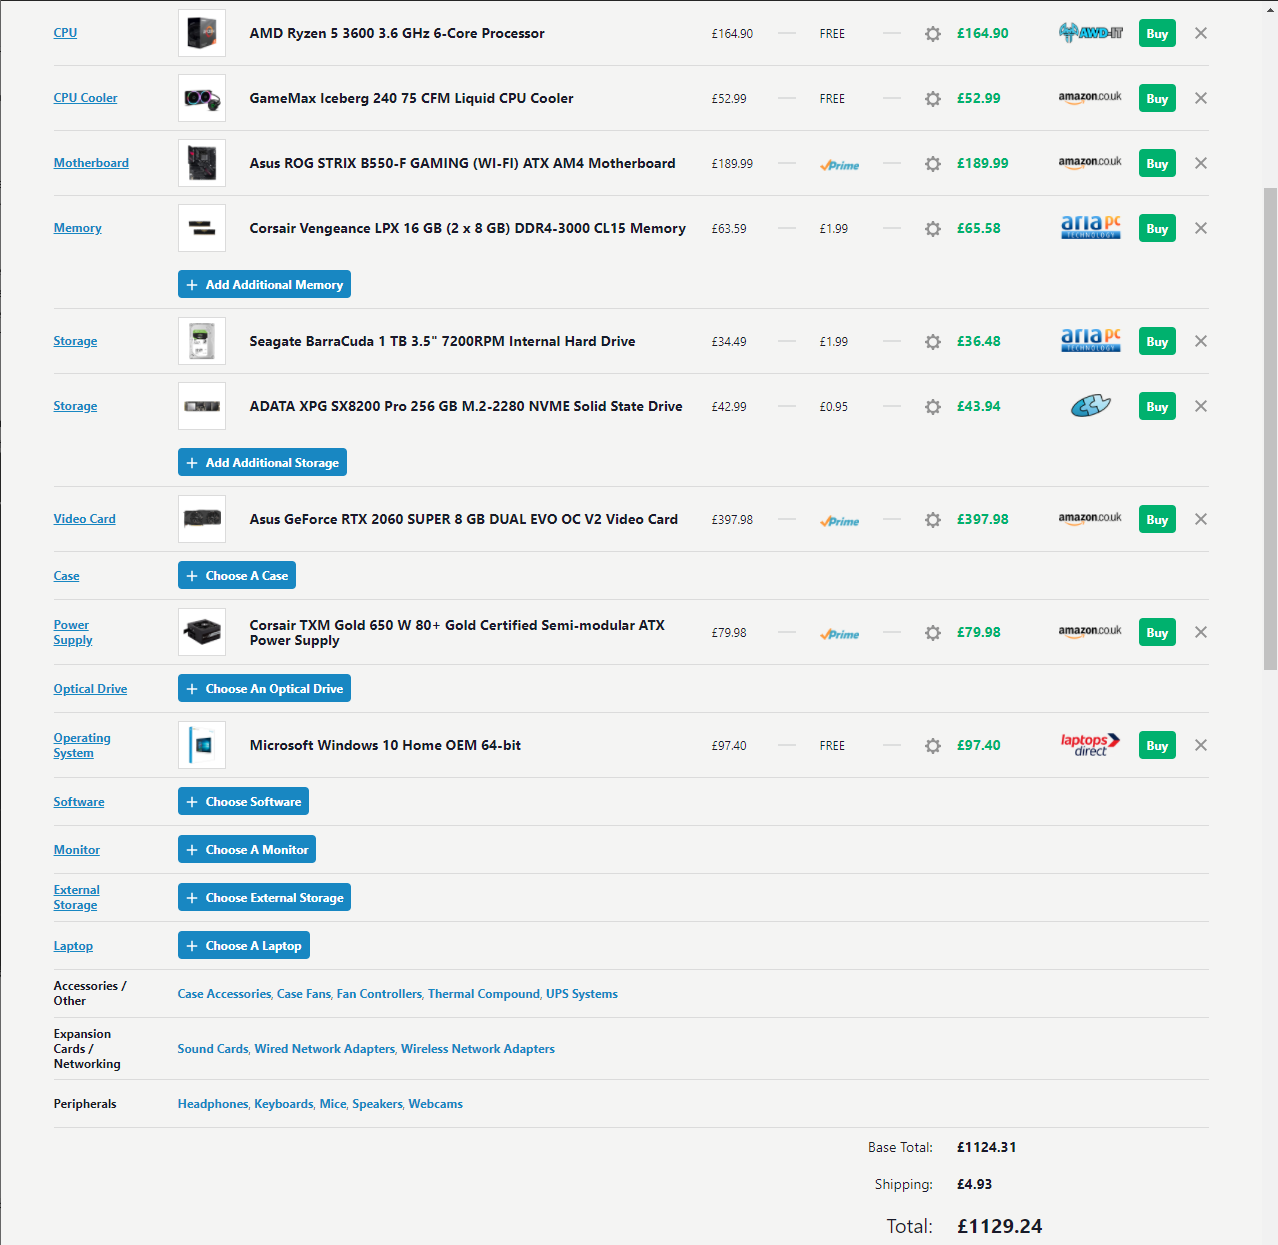Click Aria PC logo in Memory row
1278x1245 pixels.
(1090, 228)
